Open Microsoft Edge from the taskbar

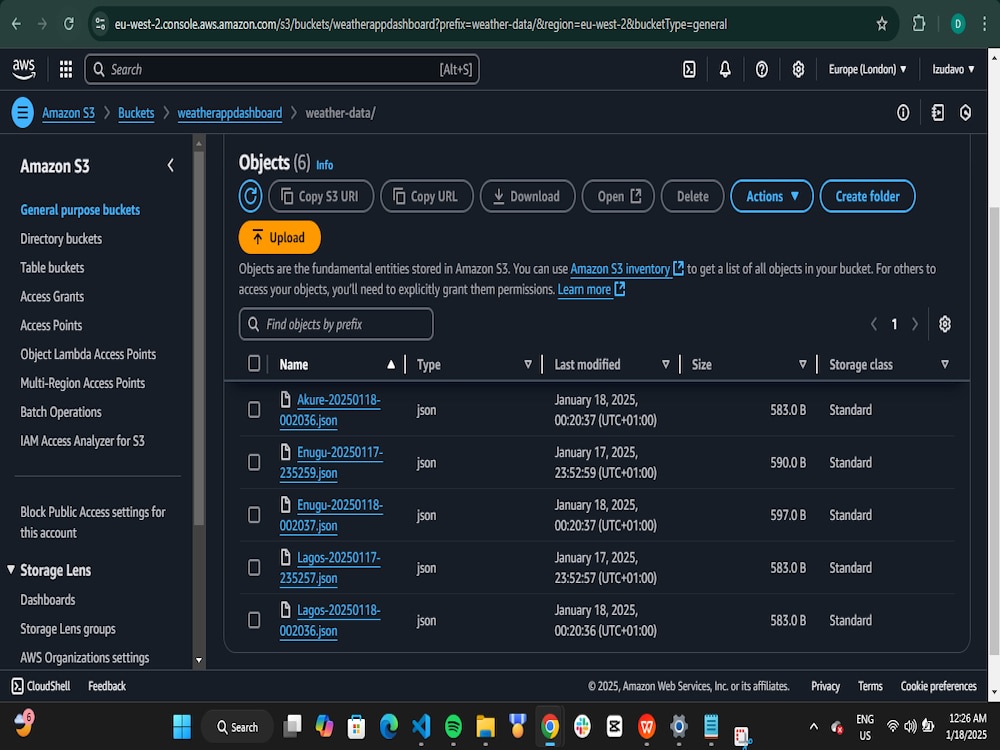coord(388,726)
